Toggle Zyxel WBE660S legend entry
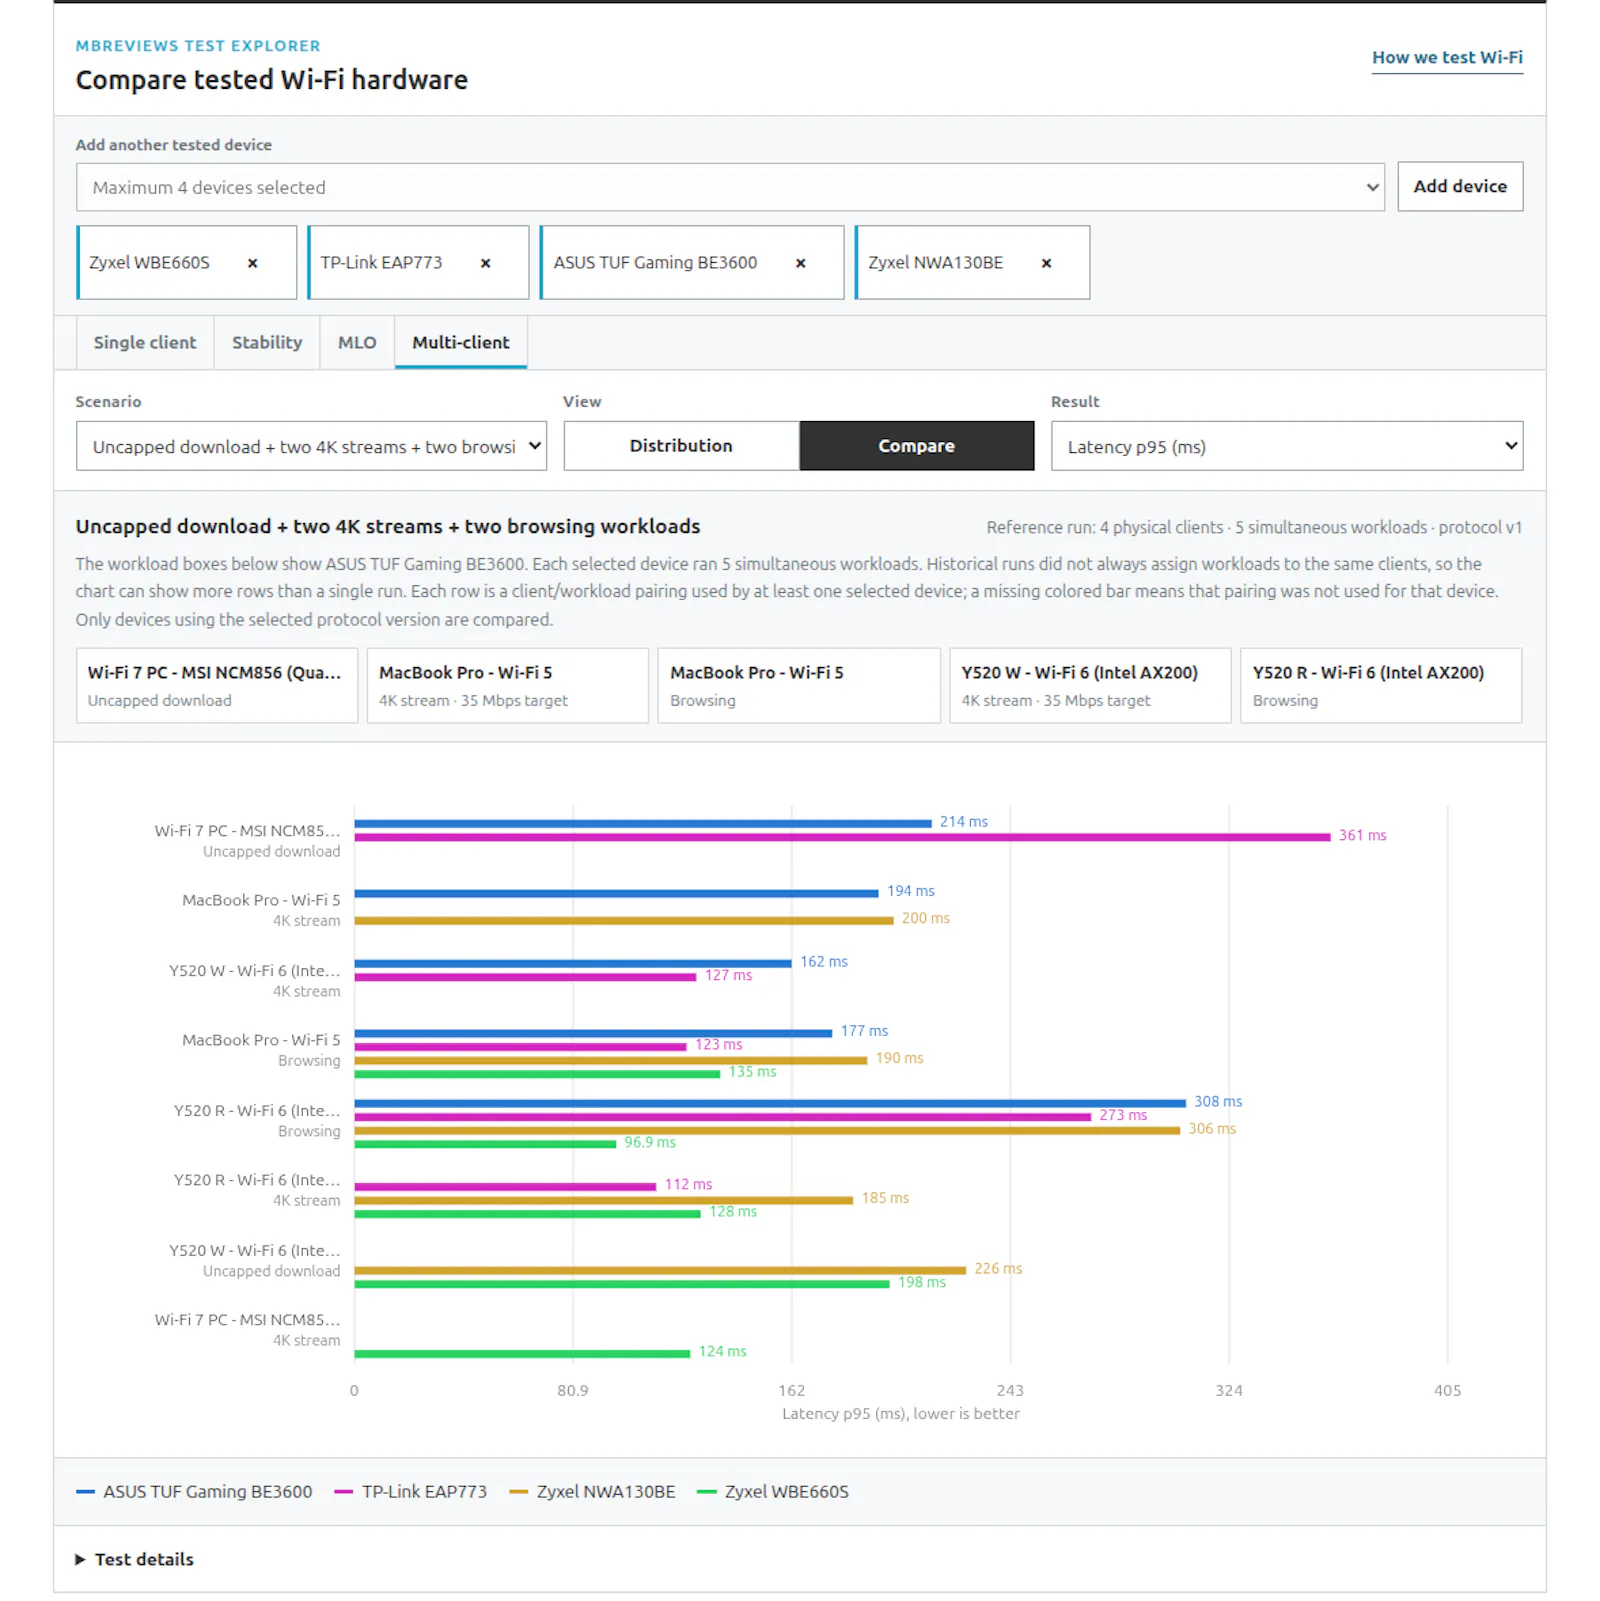 pyautogui.click(x=773, y=1491)
